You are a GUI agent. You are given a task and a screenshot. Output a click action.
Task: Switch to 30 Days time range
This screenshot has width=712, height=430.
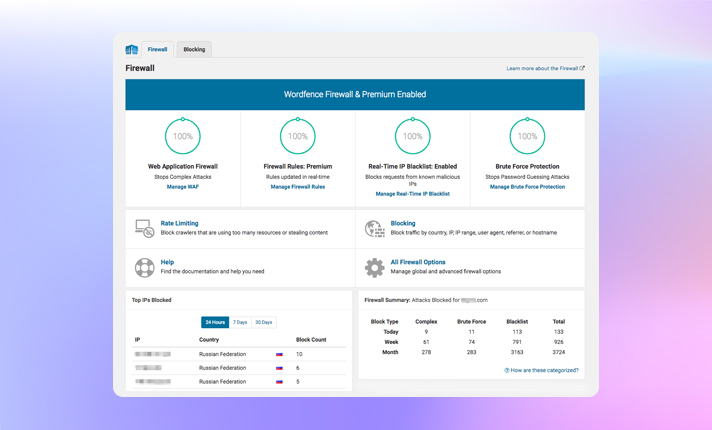click(264, 322)
